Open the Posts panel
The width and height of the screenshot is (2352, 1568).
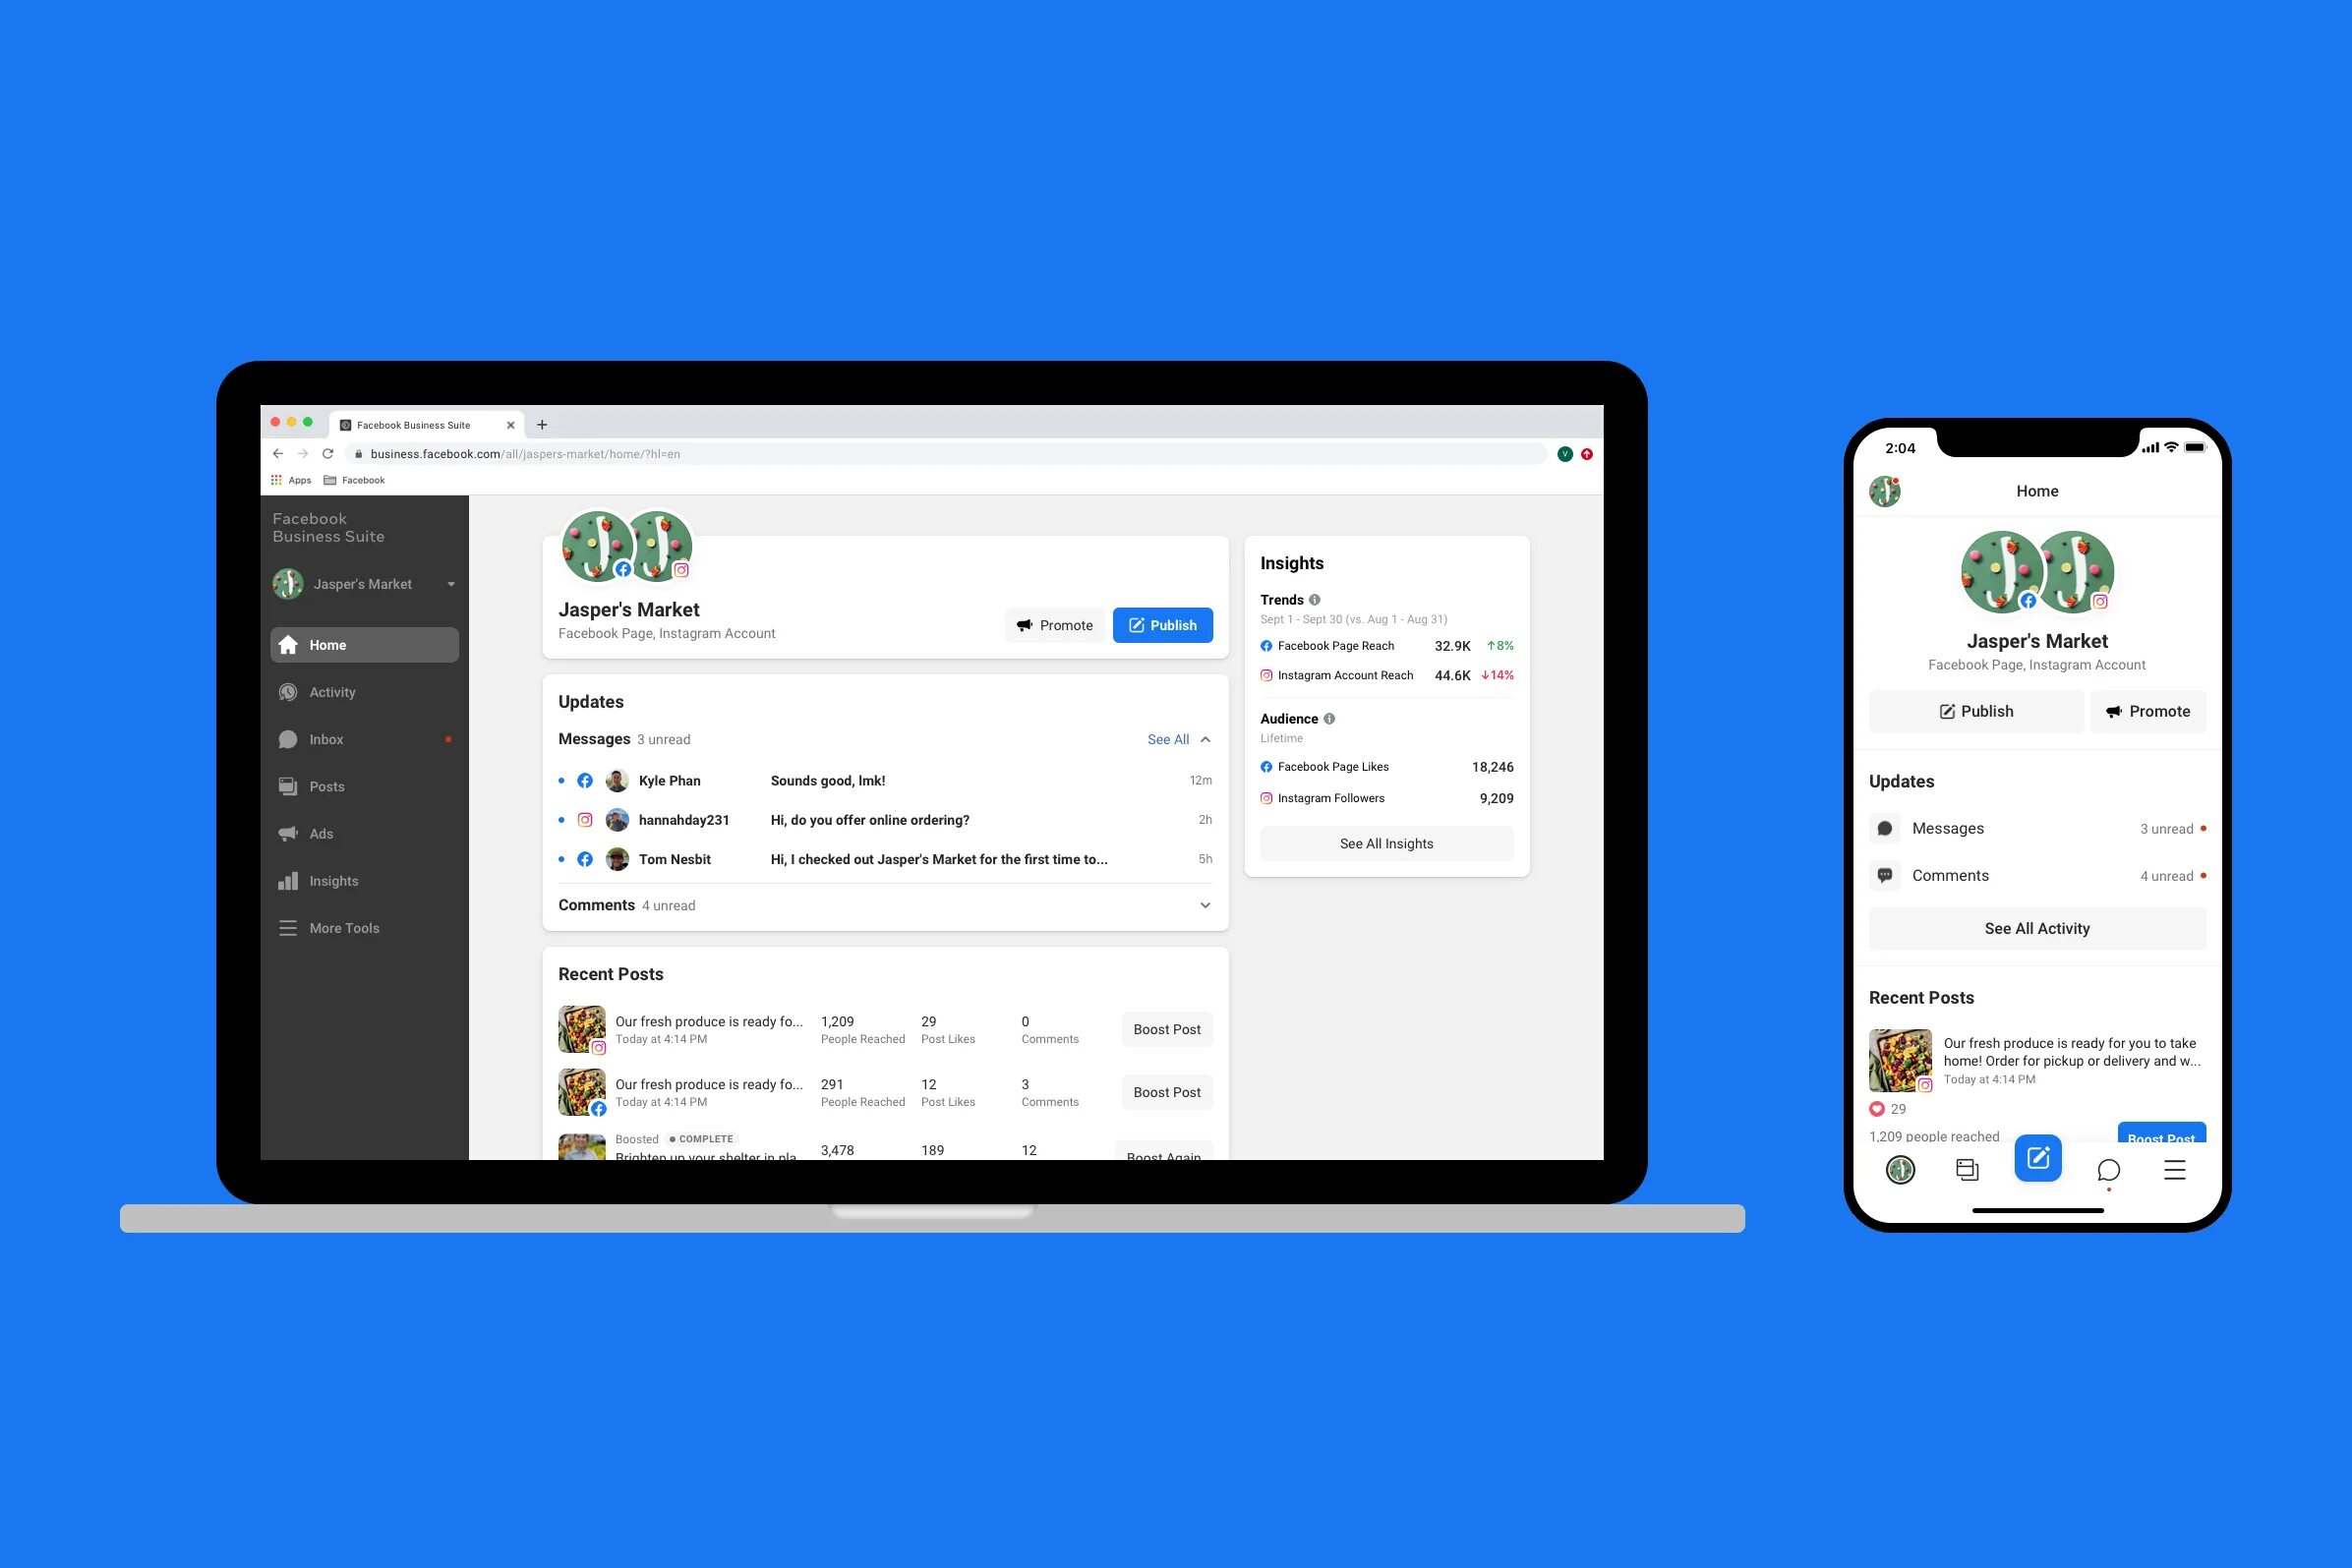[x=325, y=785]
